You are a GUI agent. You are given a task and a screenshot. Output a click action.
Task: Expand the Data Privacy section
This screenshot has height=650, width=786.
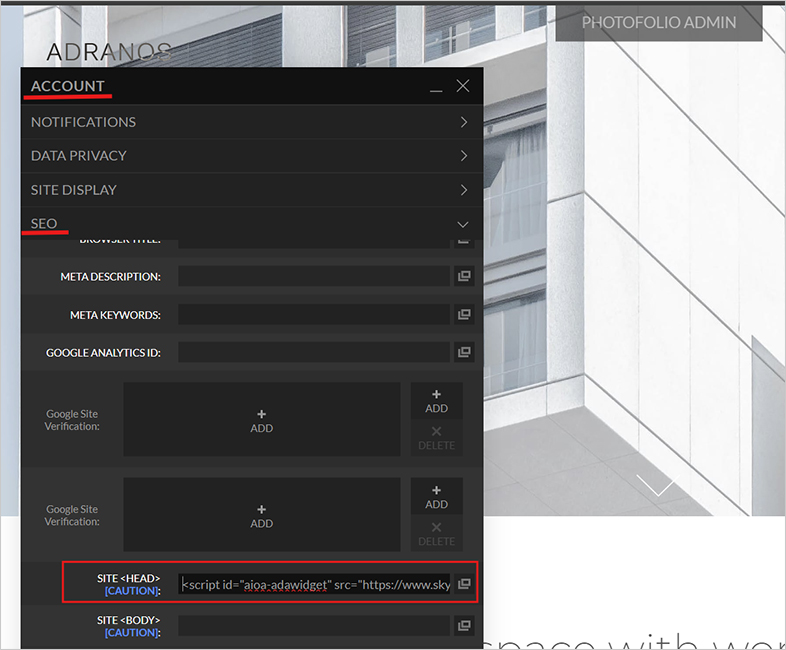tap(464, 156)
